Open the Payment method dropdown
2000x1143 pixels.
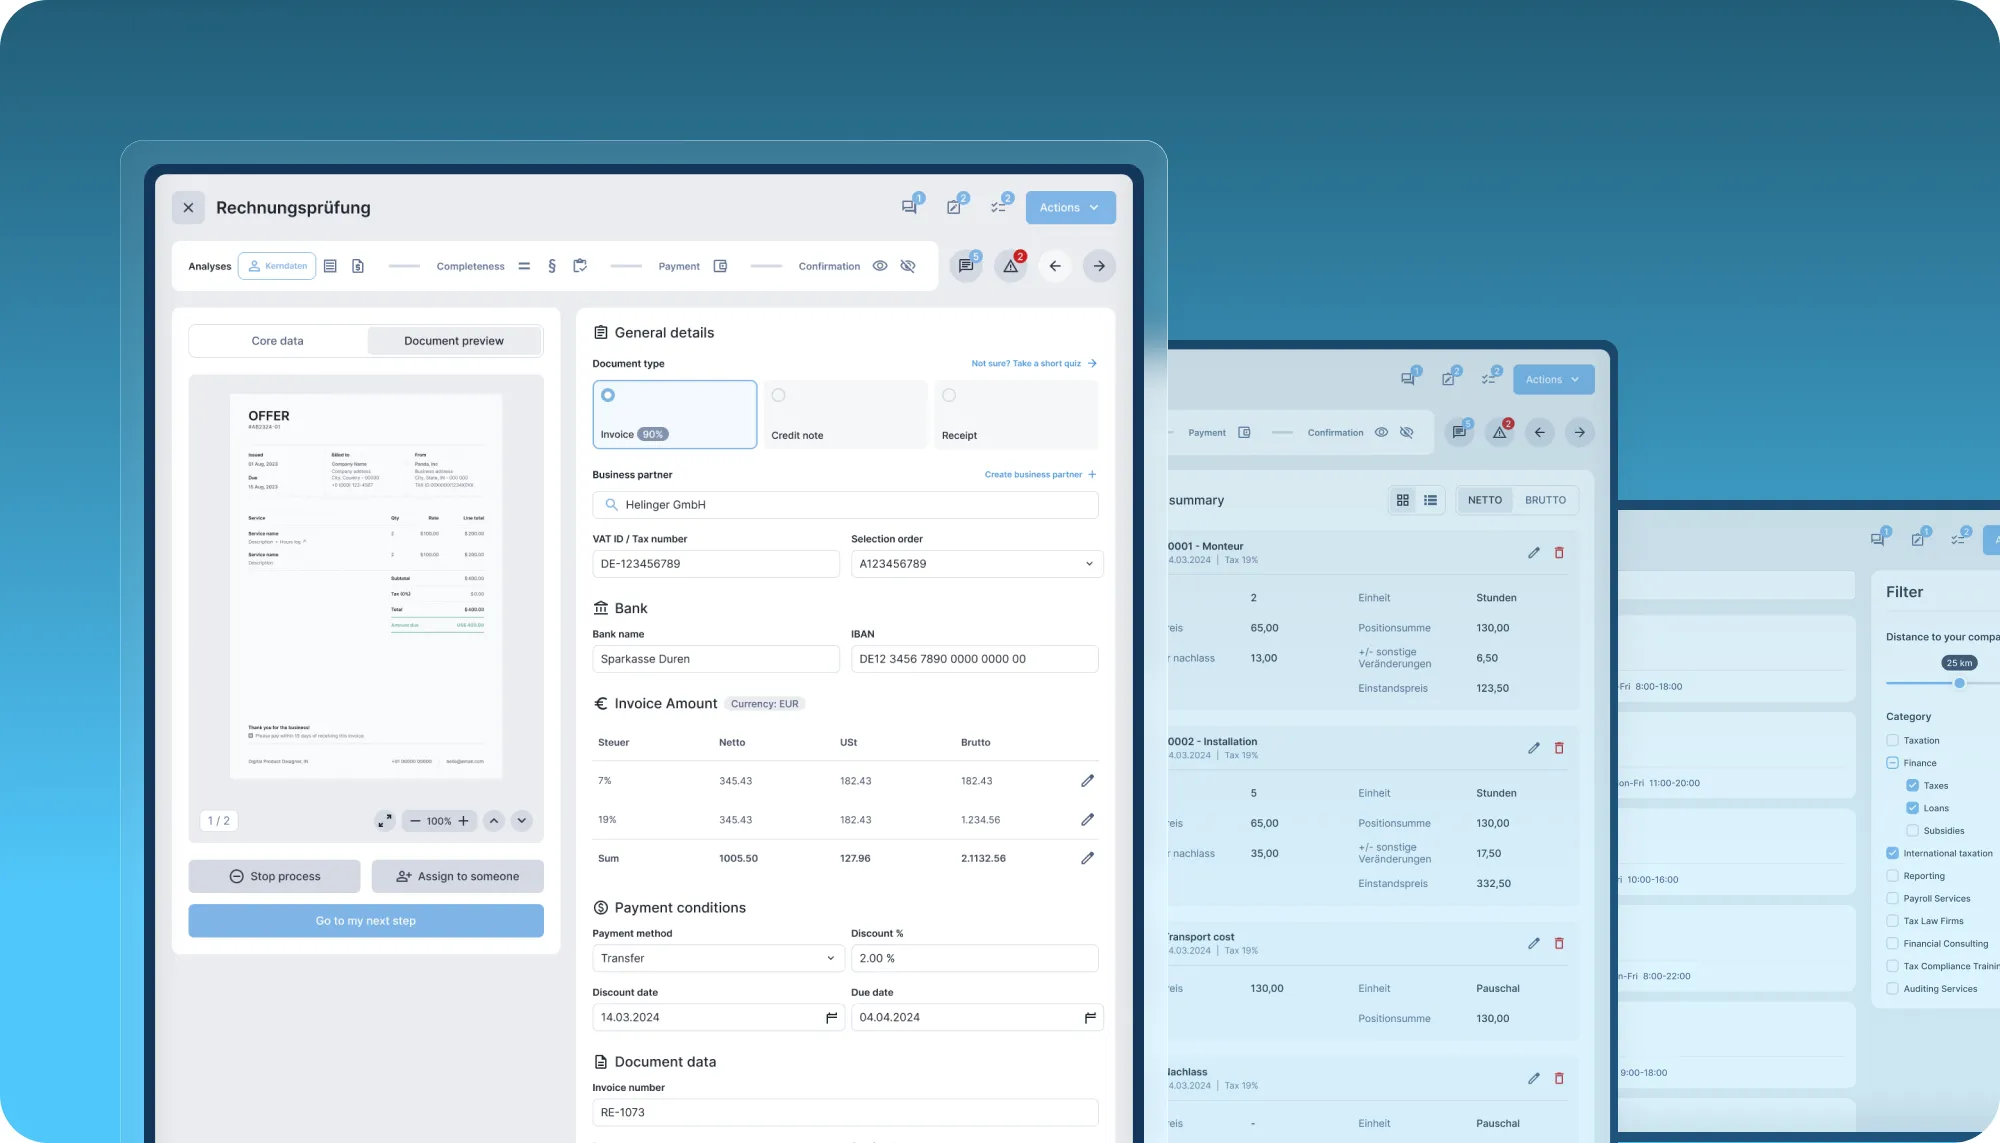click(718, 958)
